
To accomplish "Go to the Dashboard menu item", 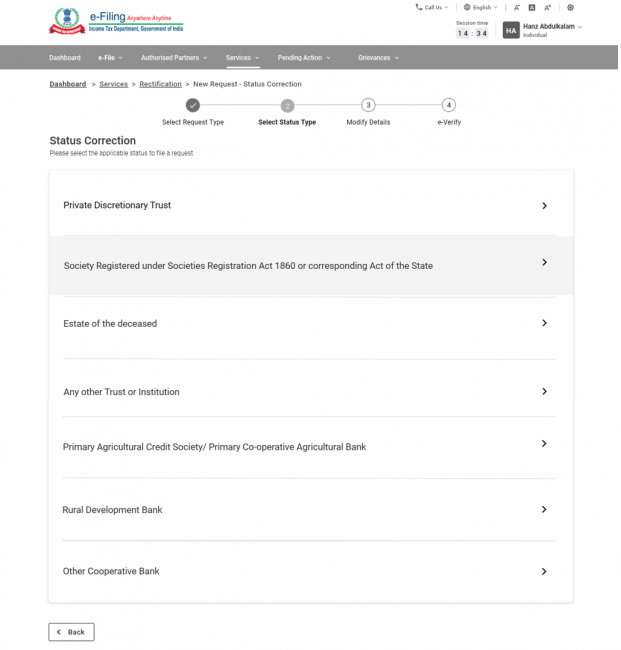I will click(x=65, y=58).
